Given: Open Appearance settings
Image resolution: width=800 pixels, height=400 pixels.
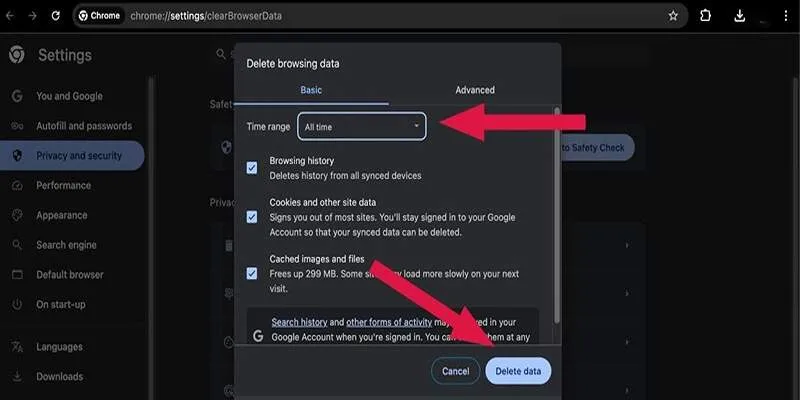Looking at the screenshot, I should [62, 215].
